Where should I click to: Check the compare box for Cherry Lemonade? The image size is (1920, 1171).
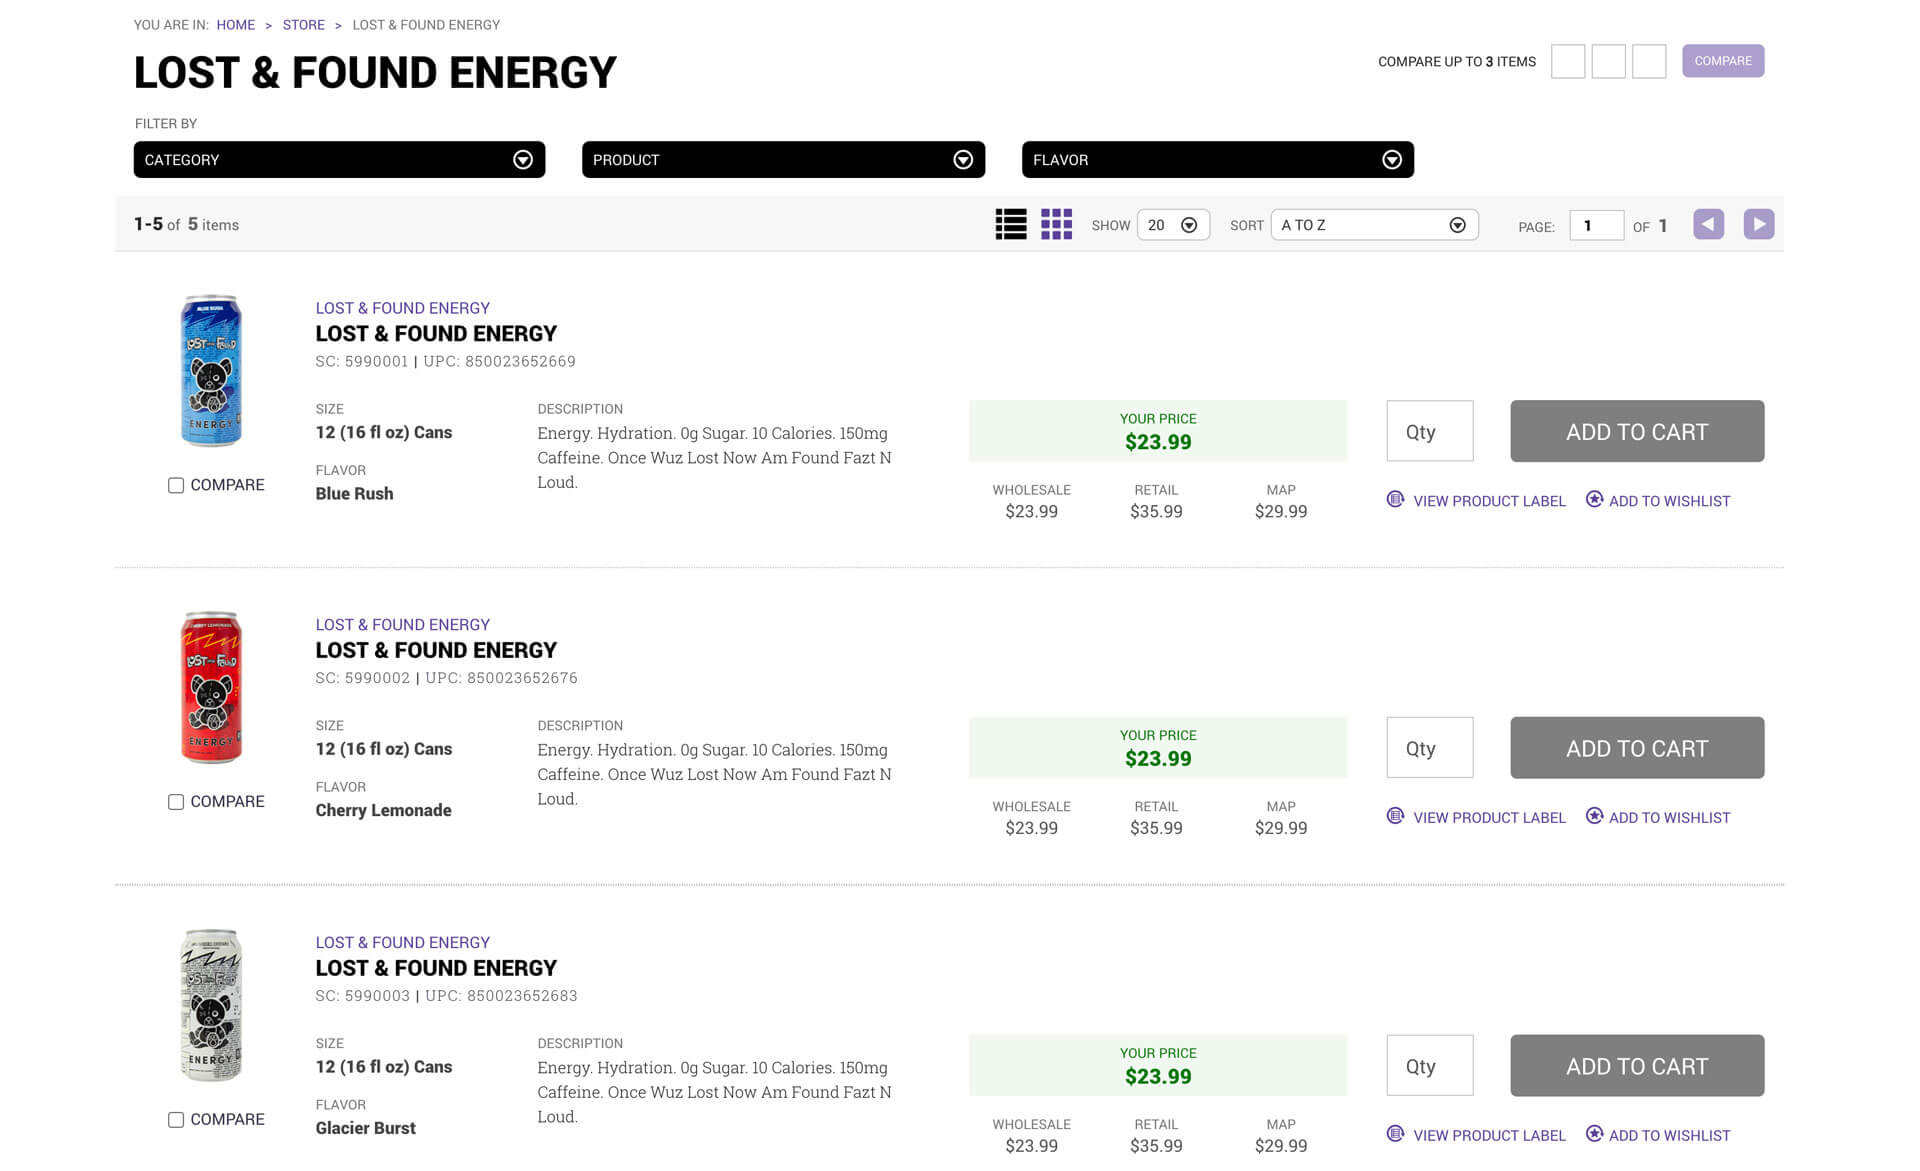click(x=175, y=801)
